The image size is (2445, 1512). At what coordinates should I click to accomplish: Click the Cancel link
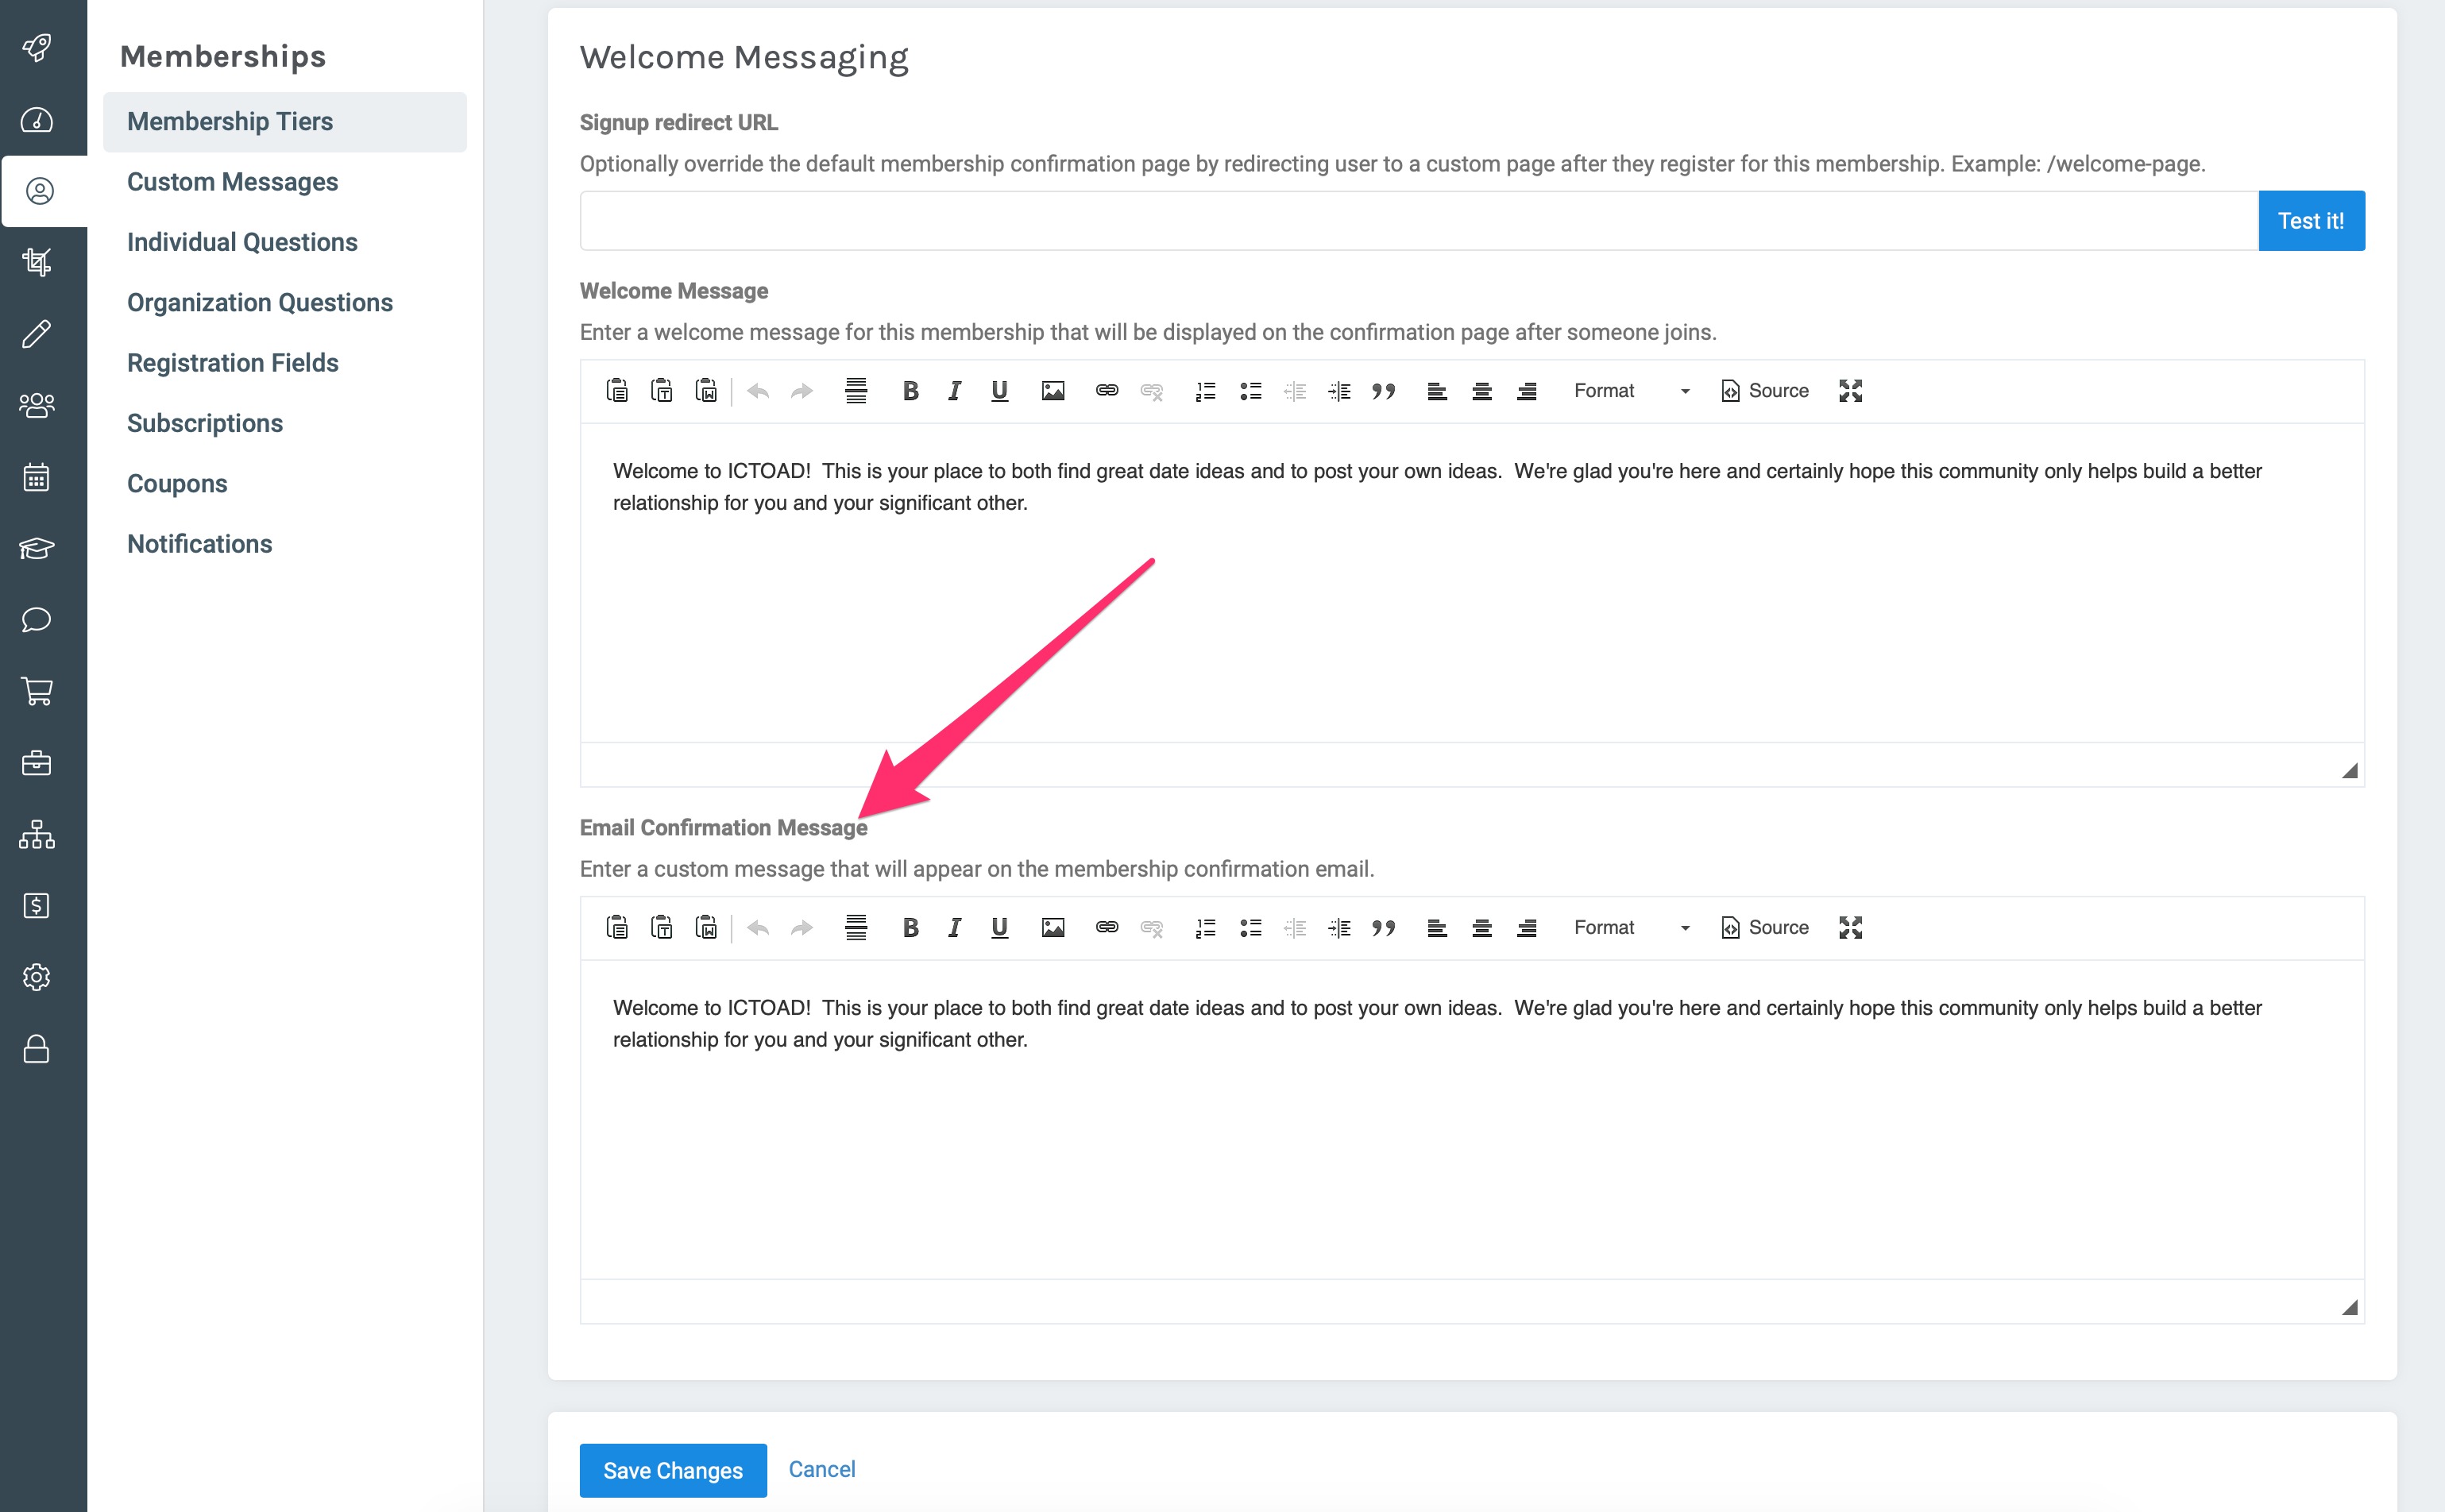coord(821,1469)
